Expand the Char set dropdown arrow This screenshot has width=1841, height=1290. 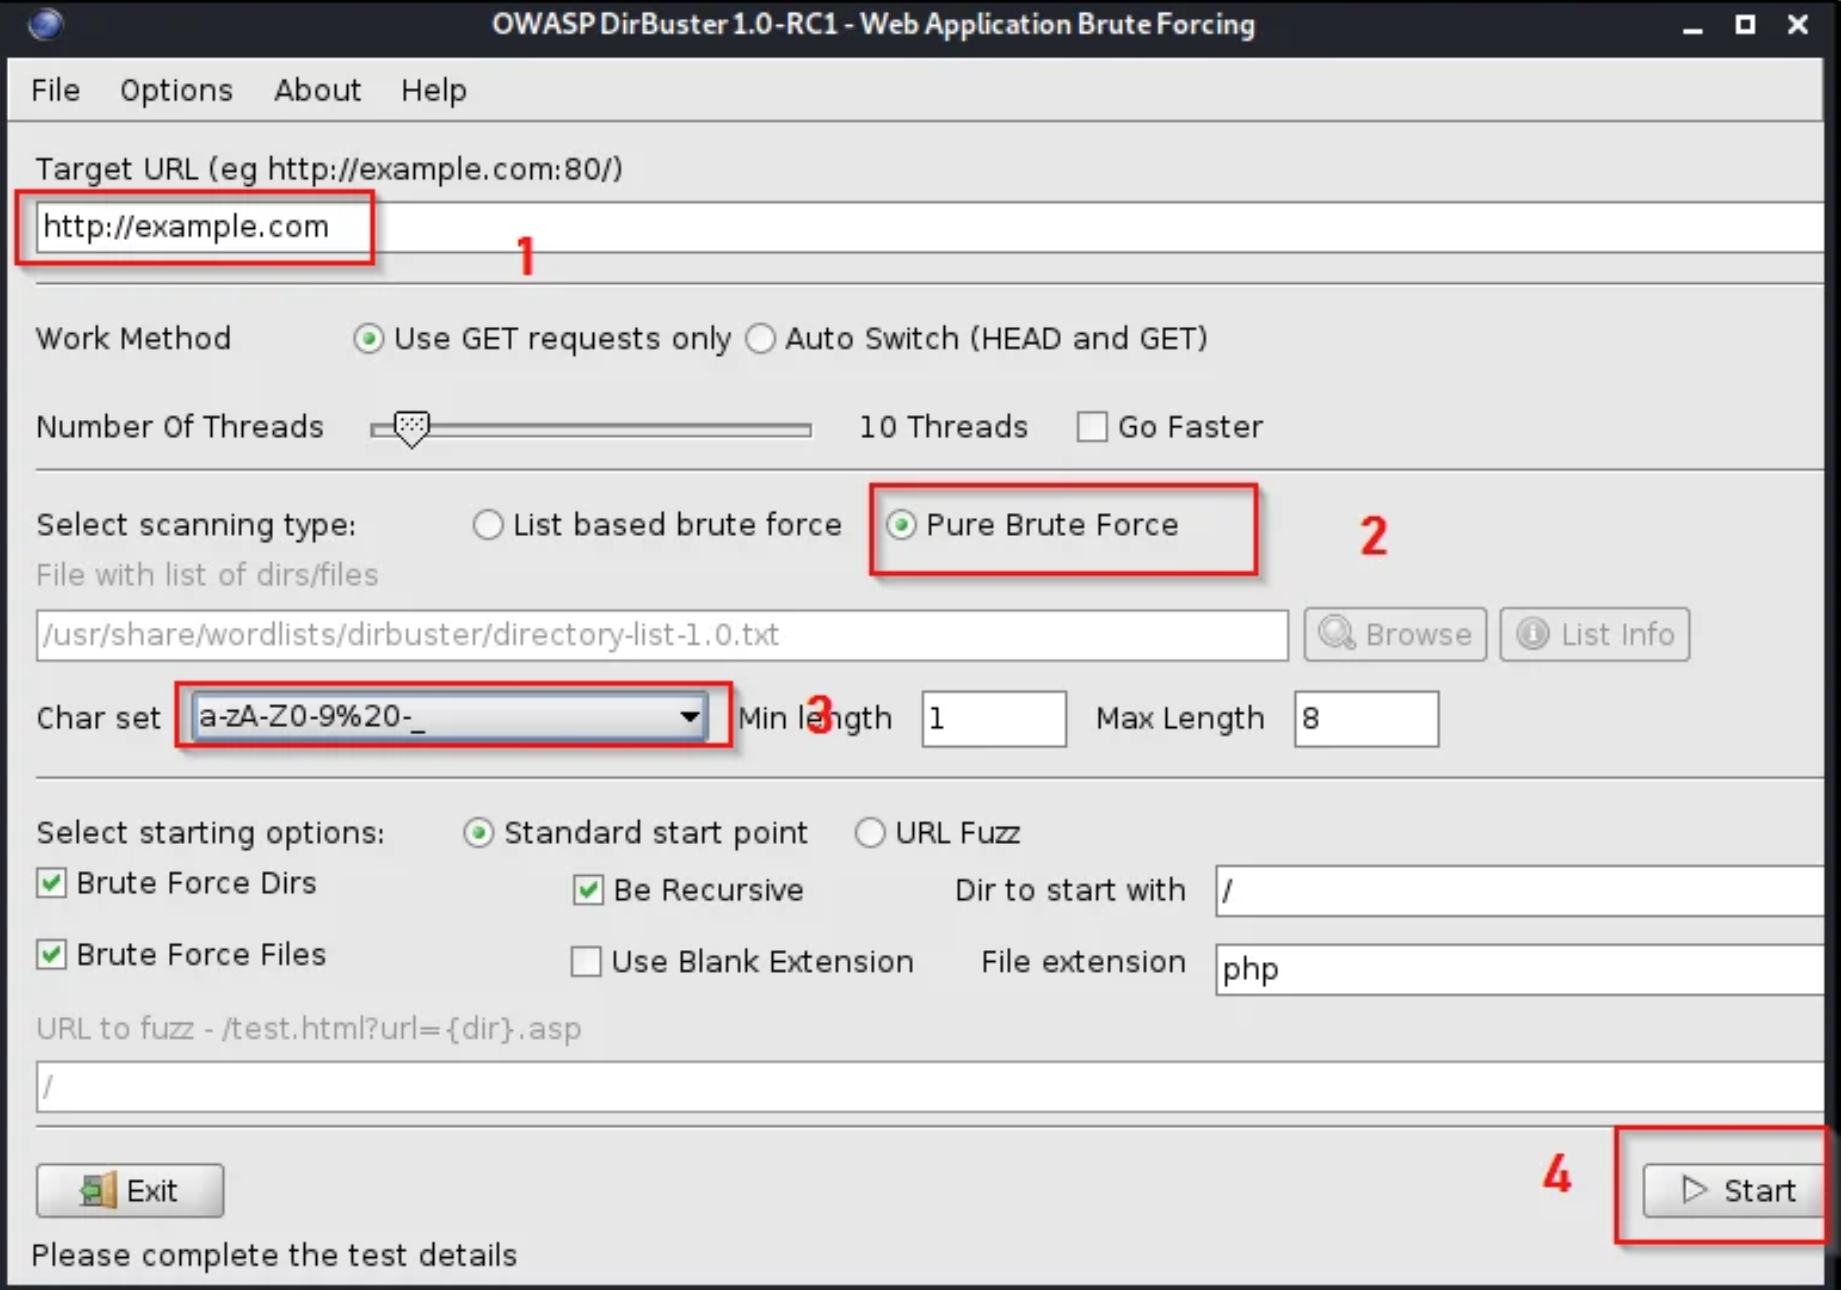click(689, 717)
